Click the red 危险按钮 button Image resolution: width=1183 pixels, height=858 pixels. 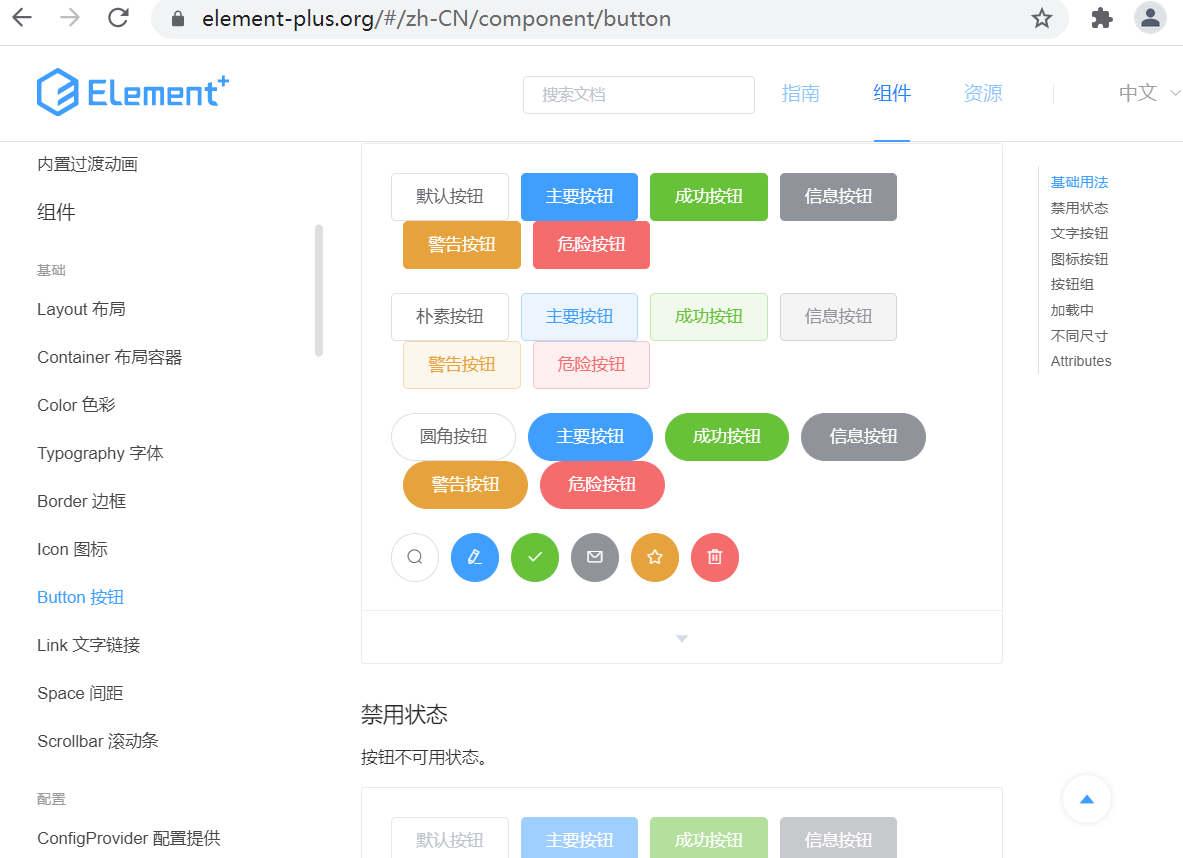tap(591, 245)
